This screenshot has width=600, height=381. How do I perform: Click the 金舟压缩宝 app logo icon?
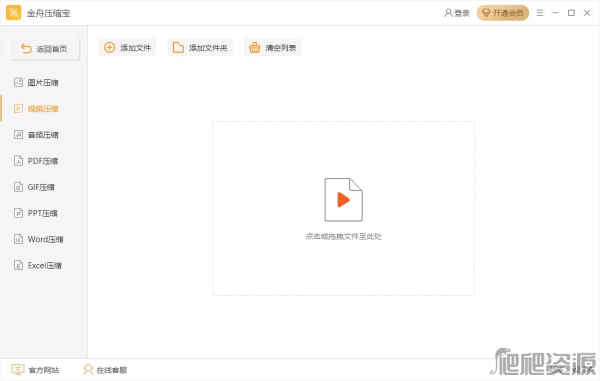coord(13,13)
